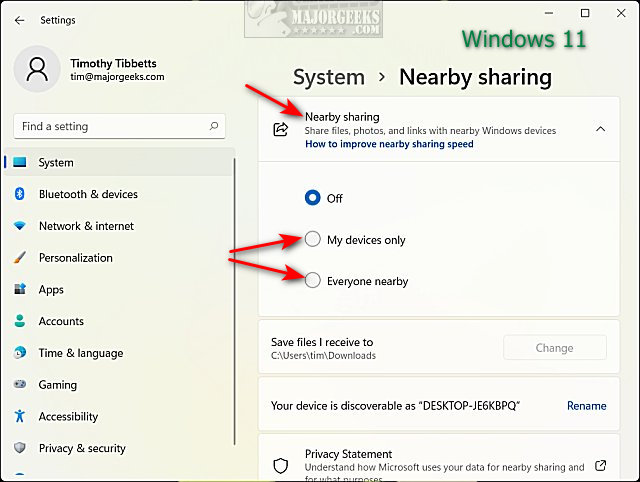Screen dimensions: 640x482
Task: Open Accounts settings category
Action: click(x=119, y=321)
